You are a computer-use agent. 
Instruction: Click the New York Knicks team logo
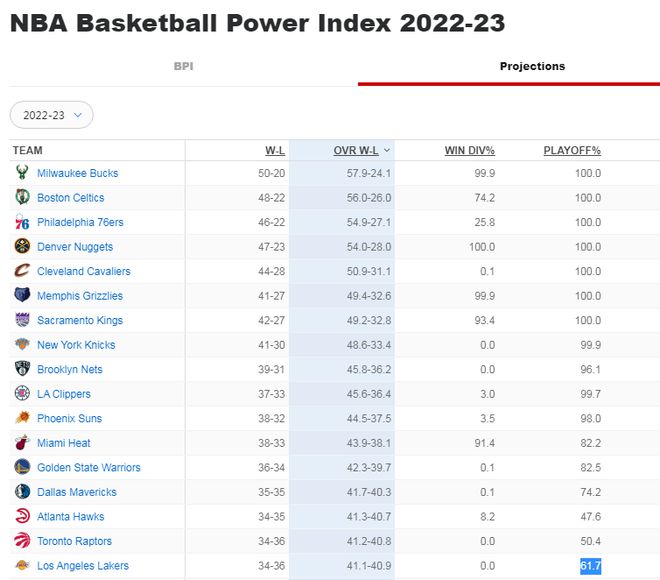click(22, 344)
